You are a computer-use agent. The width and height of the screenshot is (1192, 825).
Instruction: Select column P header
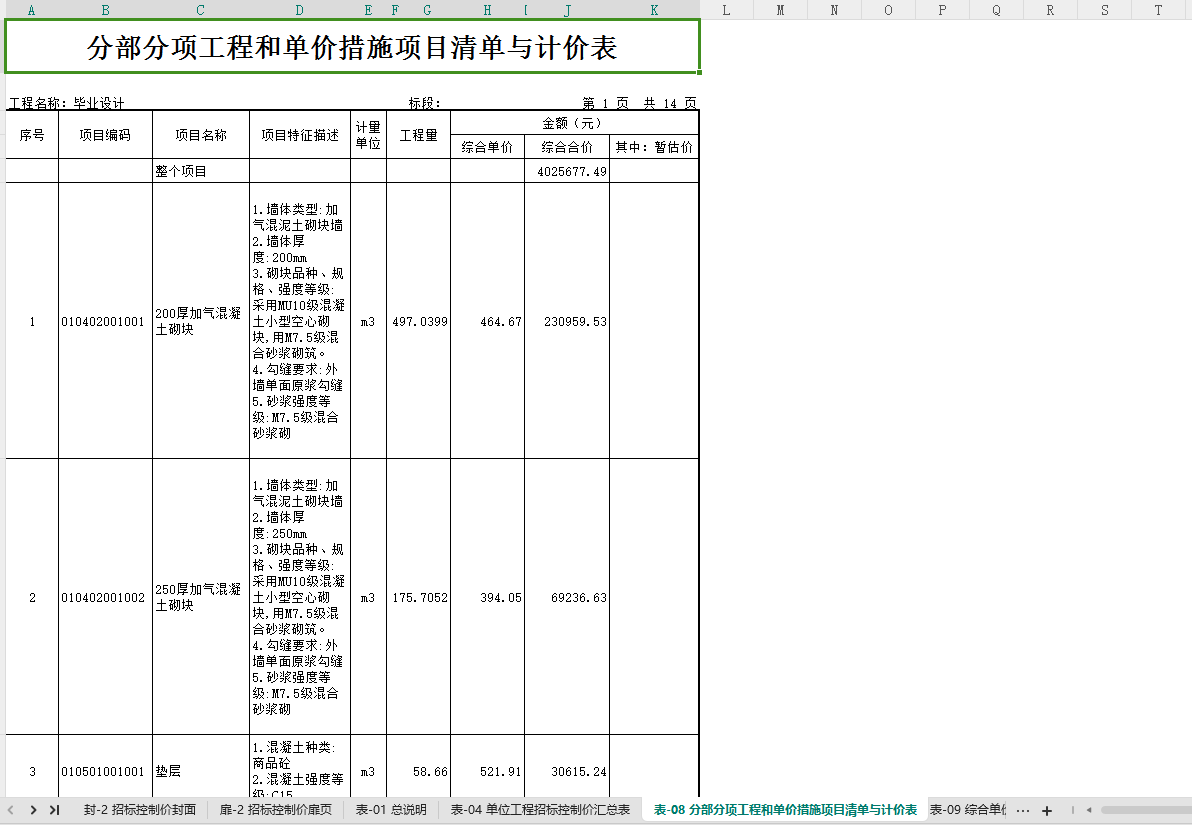(943, 10)
